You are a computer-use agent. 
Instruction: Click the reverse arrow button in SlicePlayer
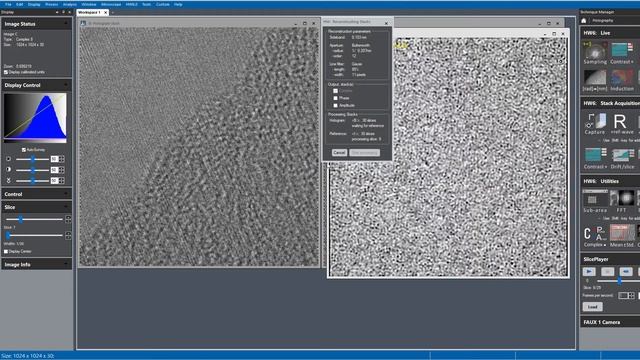626,271
